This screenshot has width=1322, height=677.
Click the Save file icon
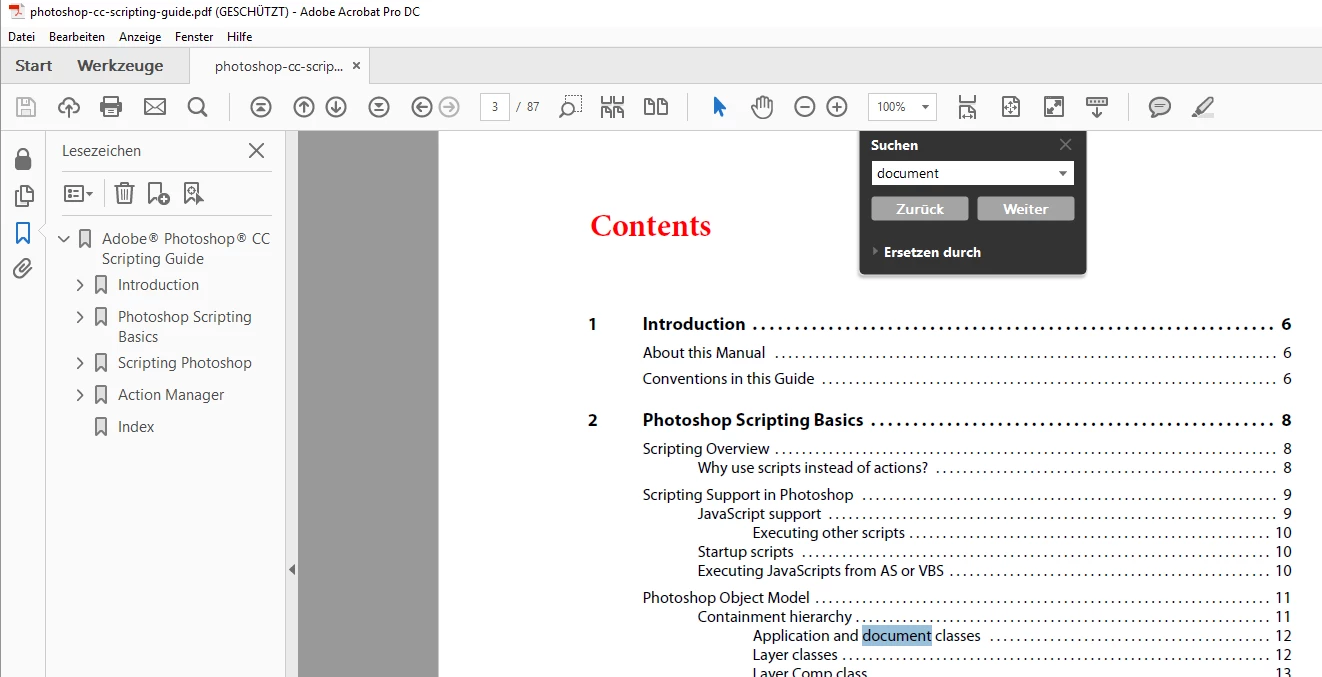tap(26, 107)
